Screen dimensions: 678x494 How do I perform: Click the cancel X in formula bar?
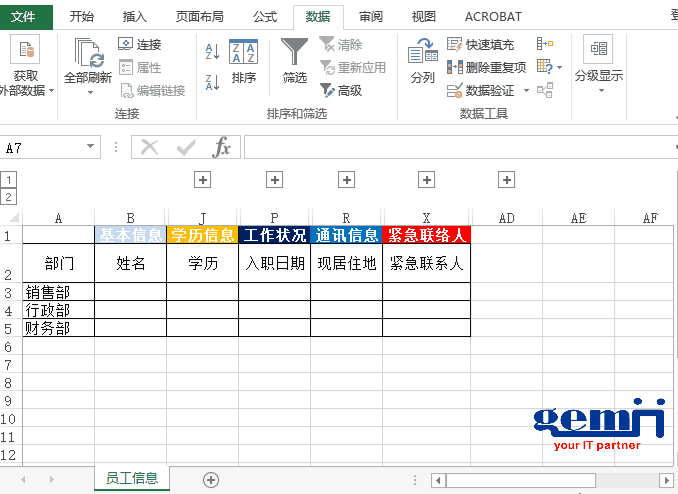(150, 148)
